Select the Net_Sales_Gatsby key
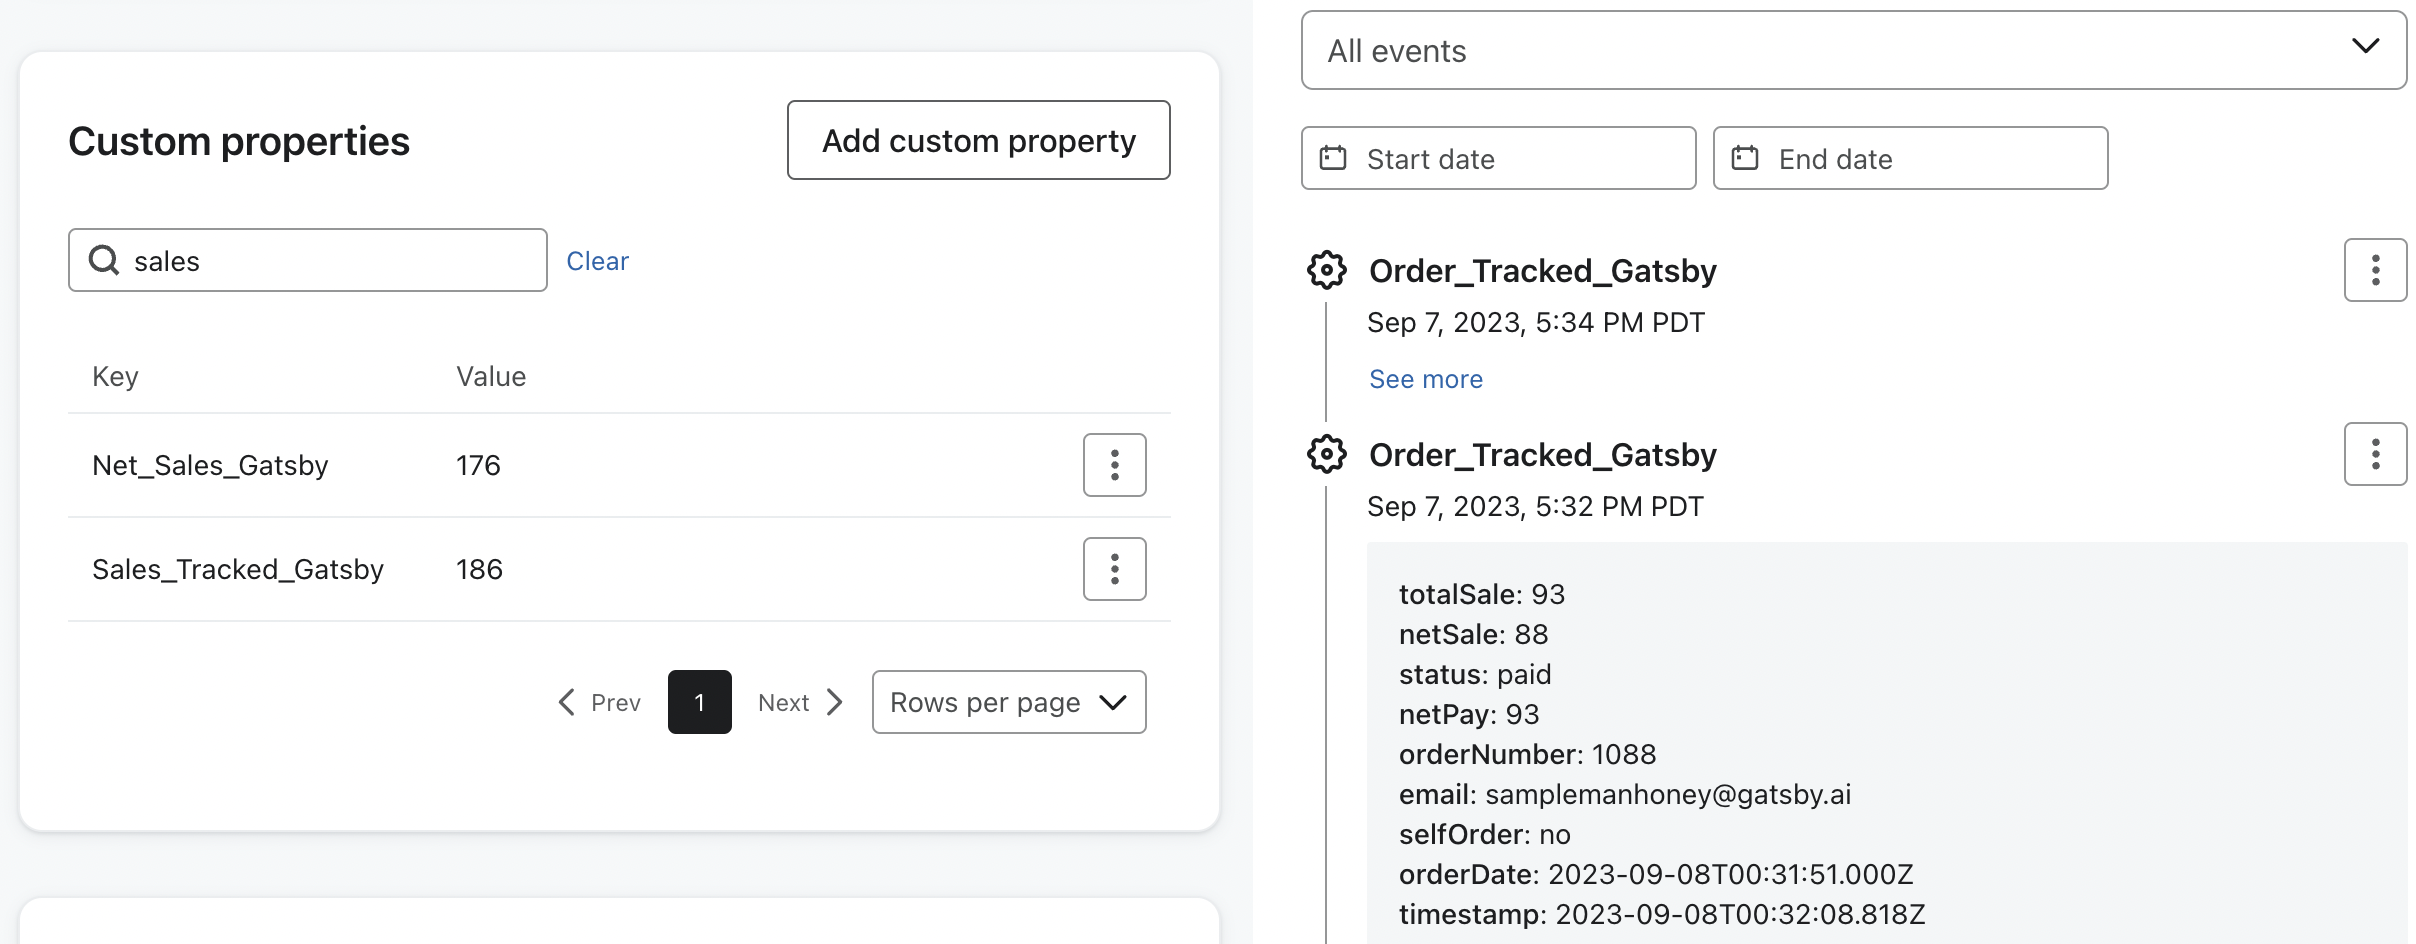The width and height of the screenshot is (2416, 944). point(210,465)
